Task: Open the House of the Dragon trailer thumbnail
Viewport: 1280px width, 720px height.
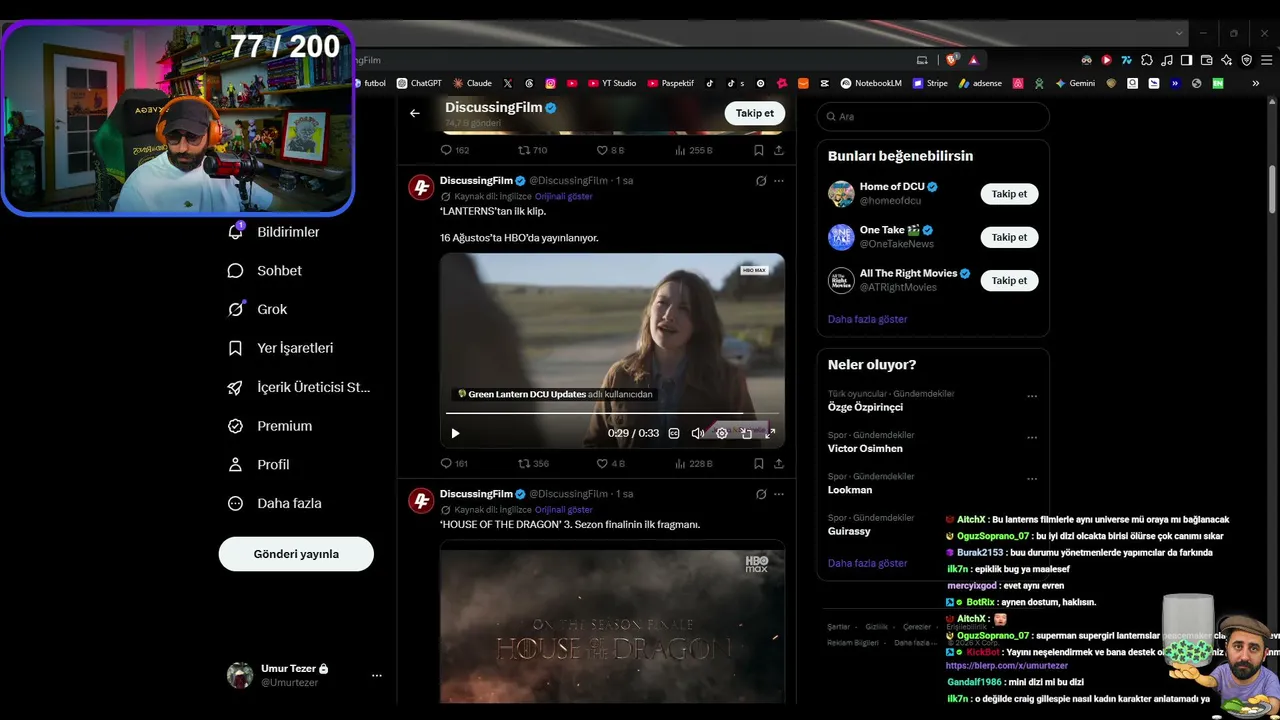Action: pos(612,621)
